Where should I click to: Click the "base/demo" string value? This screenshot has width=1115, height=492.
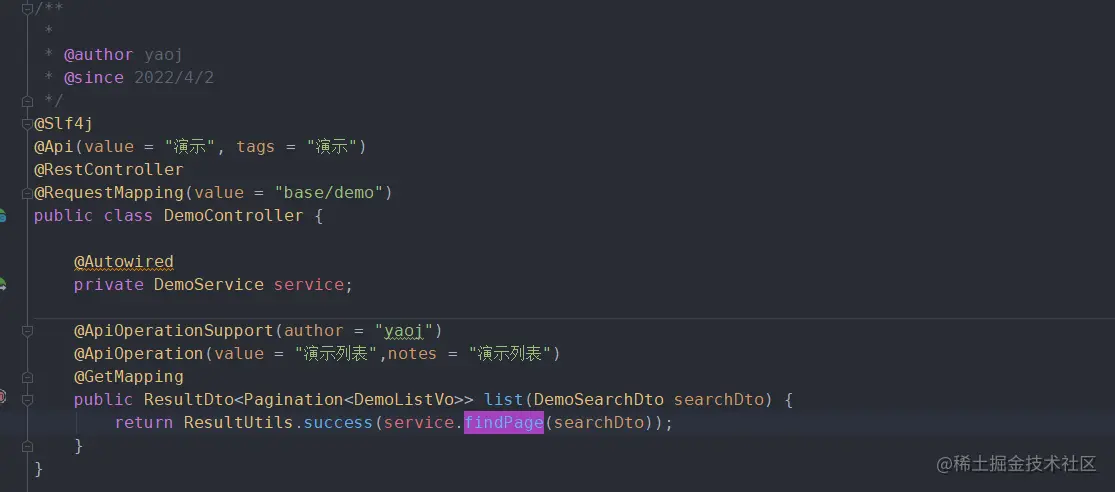tap(329, 193)
